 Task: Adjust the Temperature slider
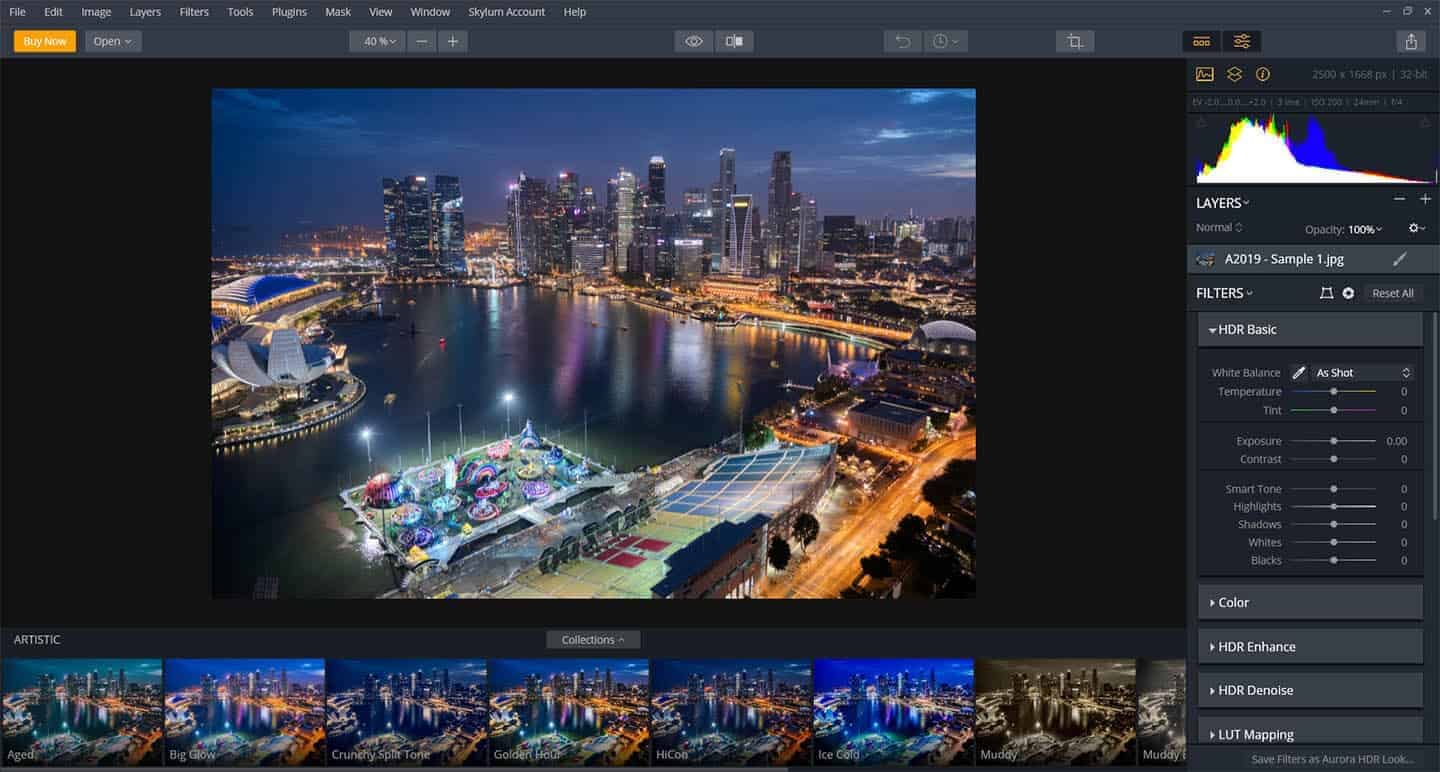[1333, 392]
